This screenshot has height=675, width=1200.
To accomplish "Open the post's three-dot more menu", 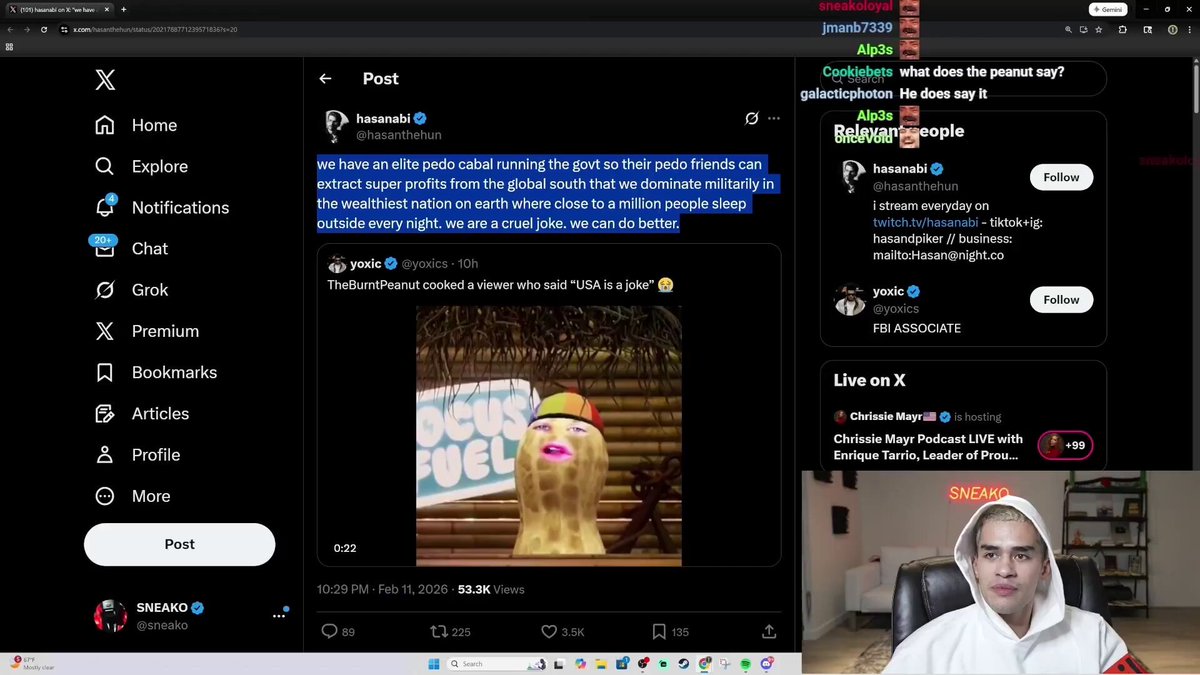I will (x=774, y=118).
